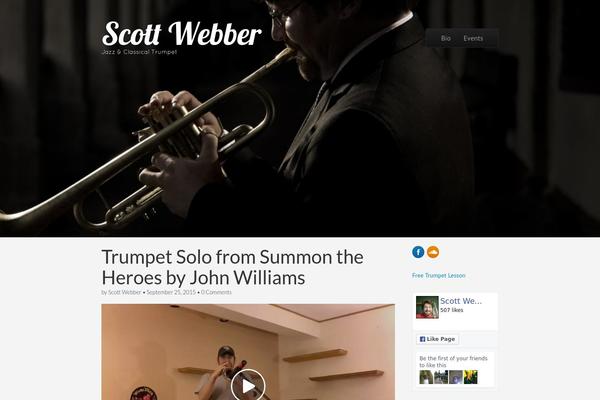Click the Facebook logo in the Like Page button
This screenshot has height=400, width=600.
pos(422,339)
